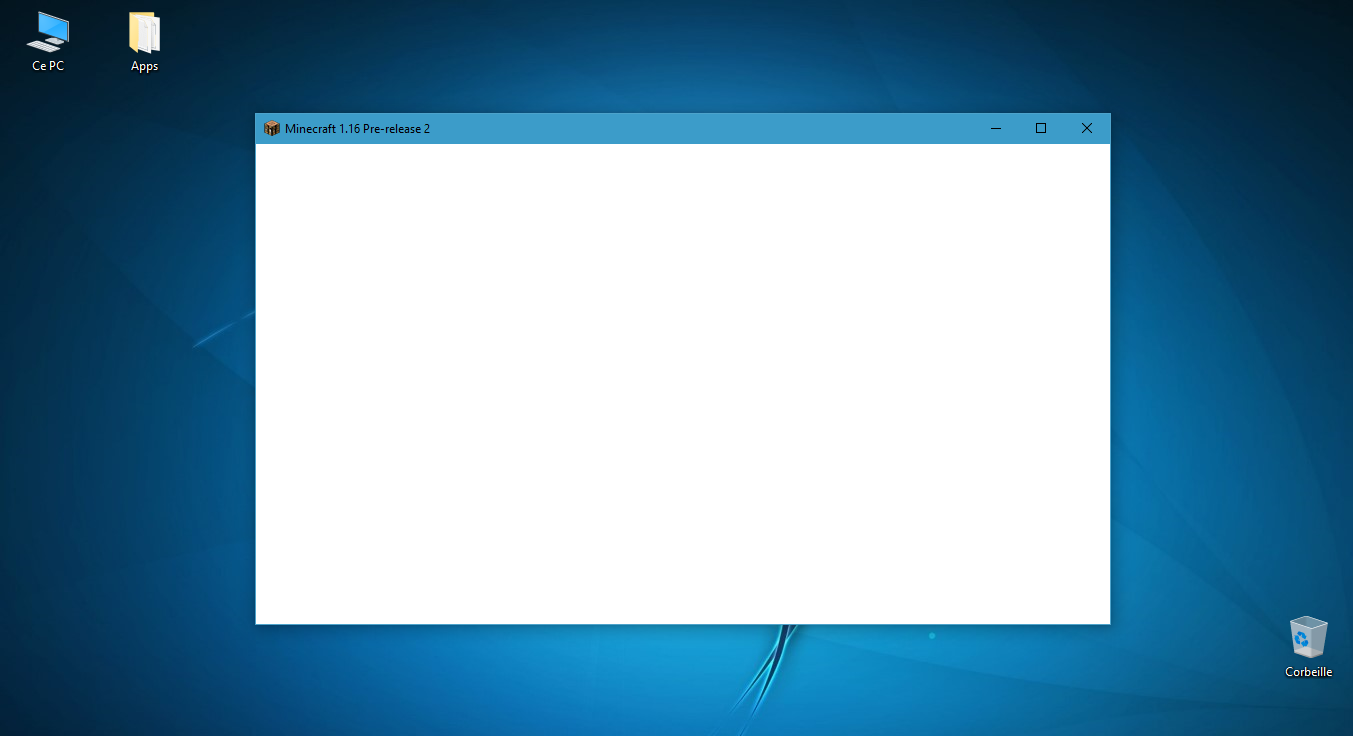Select the "Apps" folder label
Screen dimensions: 1353x736
click(145, 66)
